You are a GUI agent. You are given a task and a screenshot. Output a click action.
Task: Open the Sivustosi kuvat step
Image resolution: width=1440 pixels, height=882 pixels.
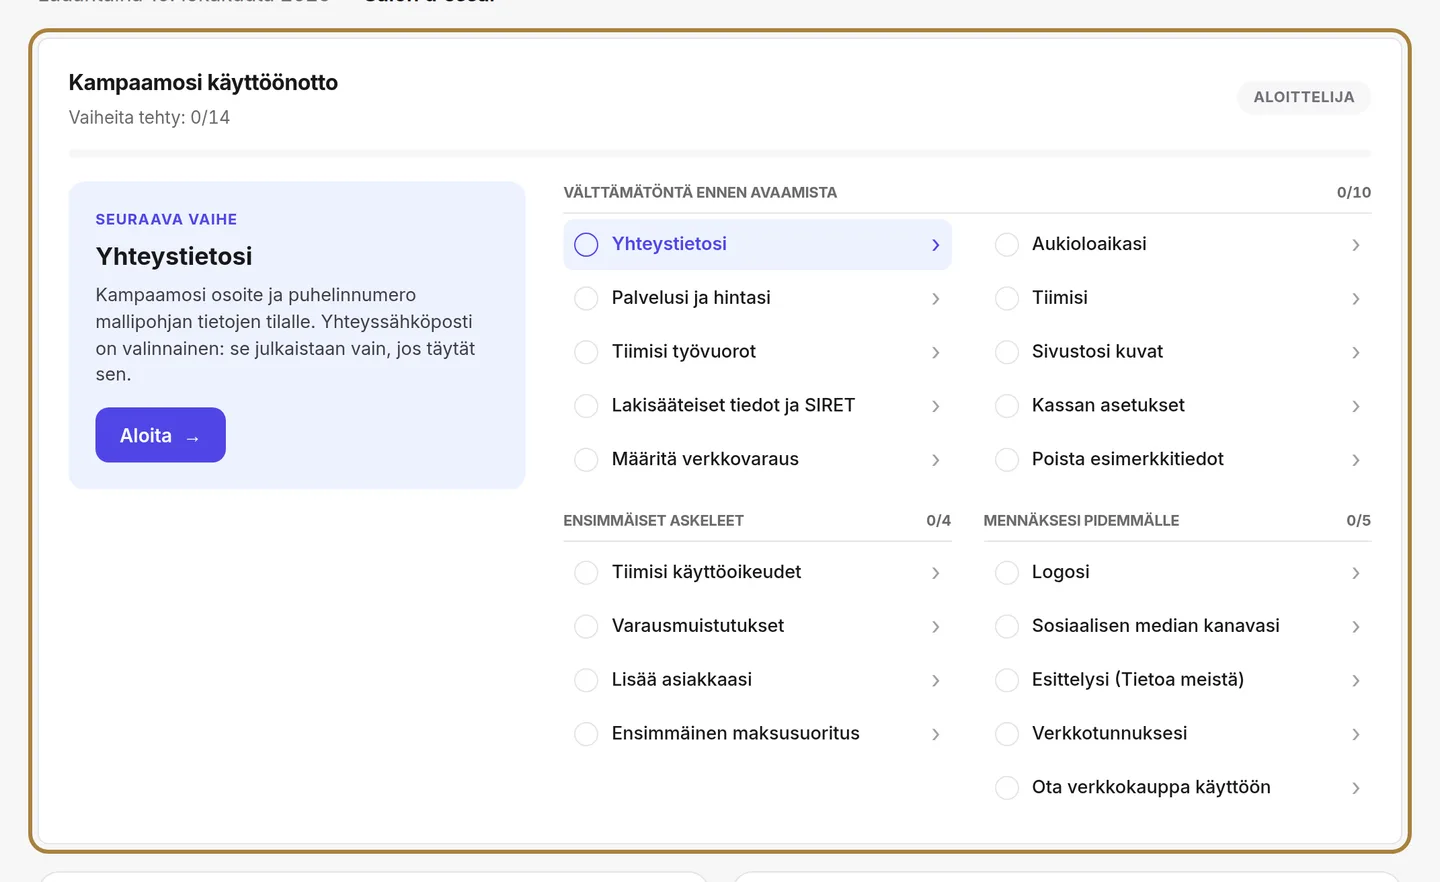coord(1177,352)
